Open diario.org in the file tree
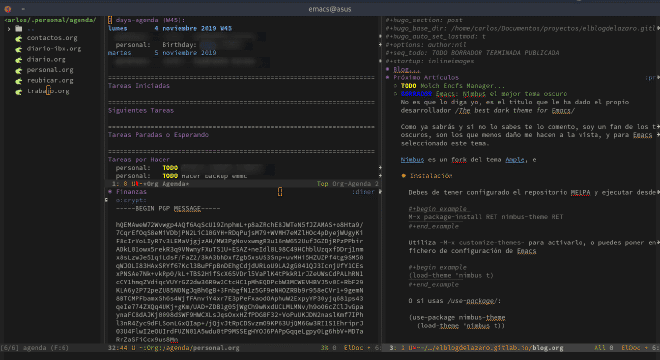Viewport: 660px width, 360px height. coord(46,59)
